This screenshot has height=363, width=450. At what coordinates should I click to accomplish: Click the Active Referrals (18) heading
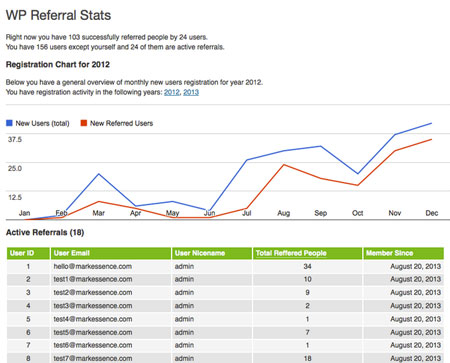45,232
